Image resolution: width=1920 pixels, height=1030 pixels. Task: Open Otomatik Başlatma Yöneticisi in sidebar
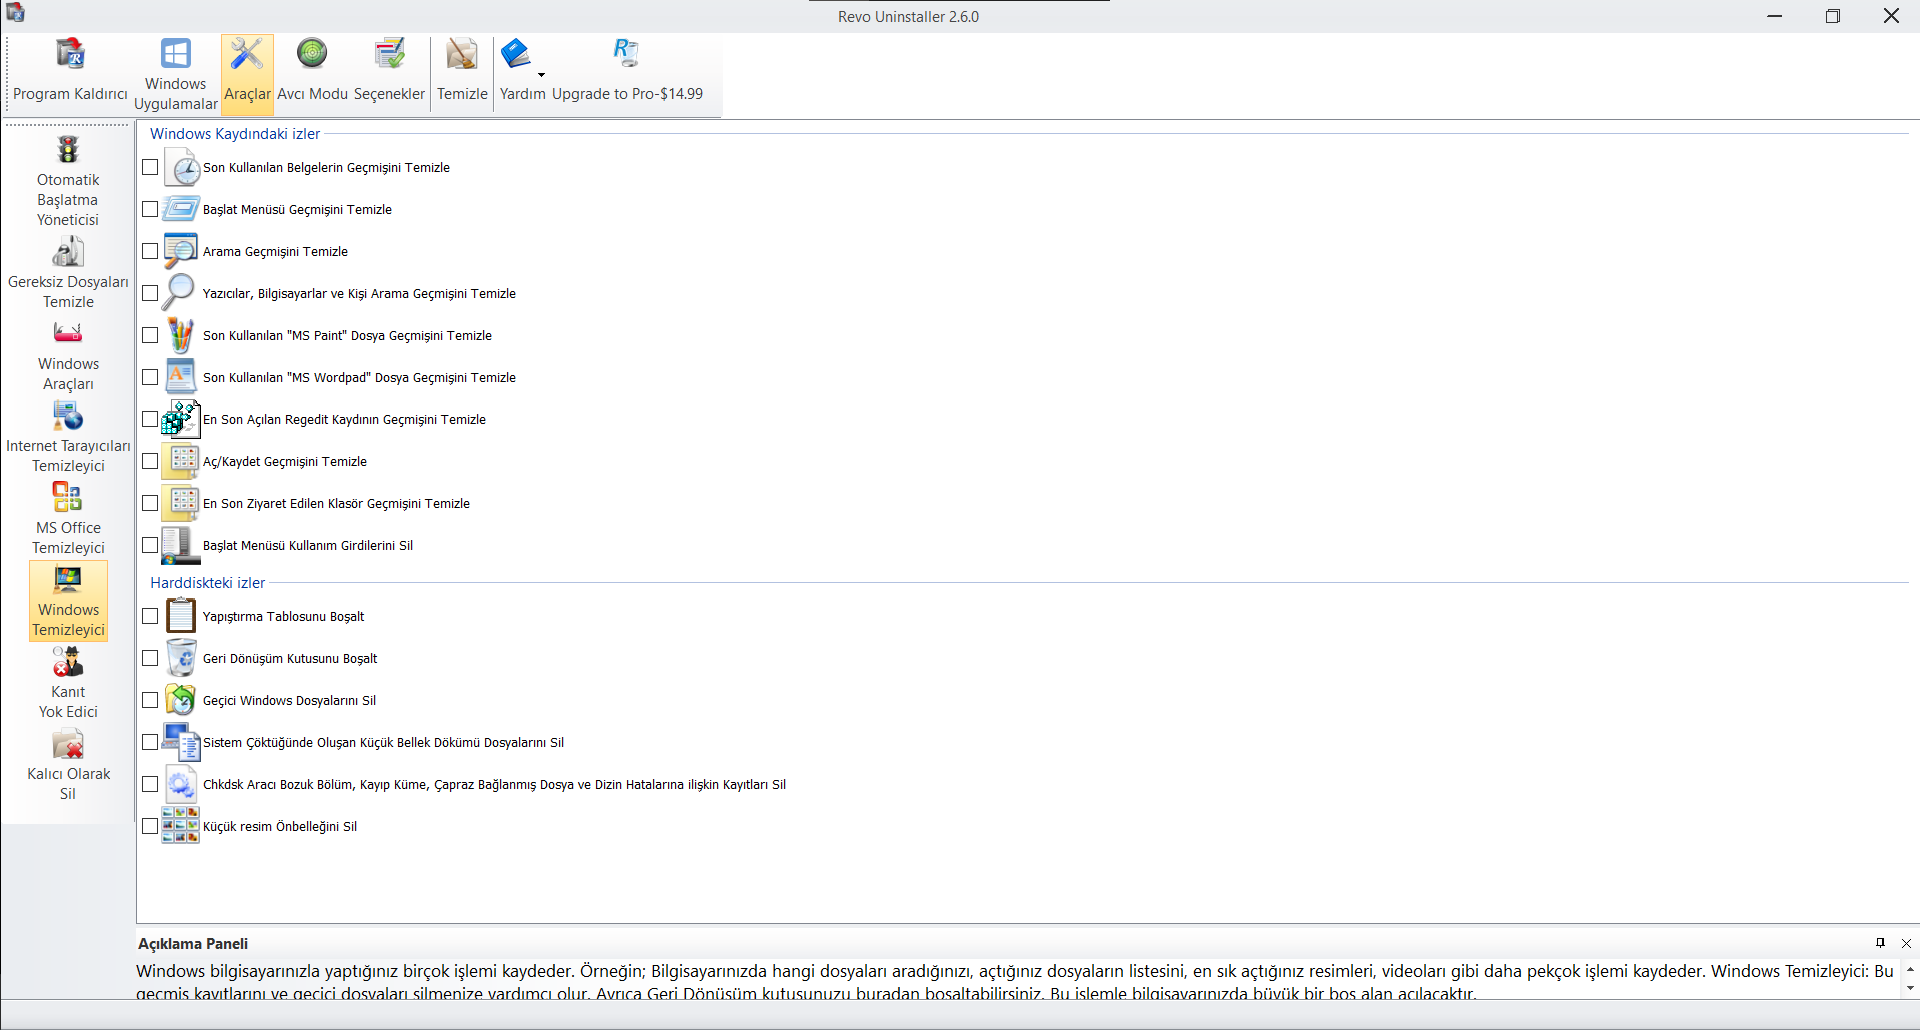tap(68, 181)
